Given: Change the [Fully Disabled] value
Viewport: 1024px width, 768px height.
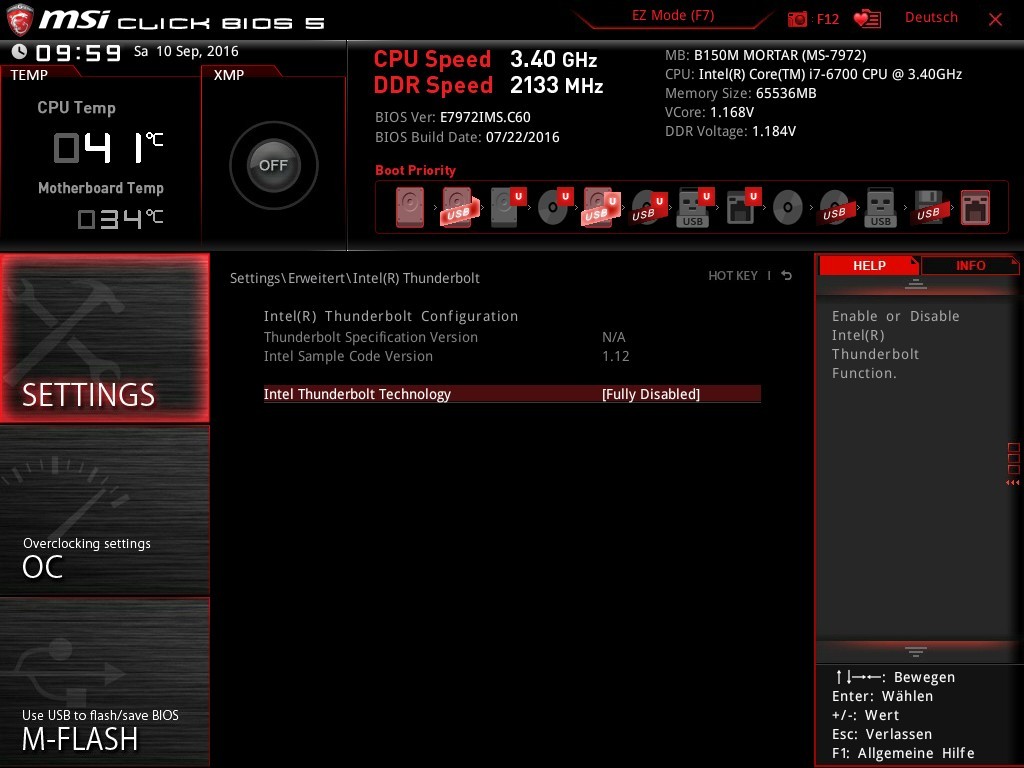Looking at the screenshot, I should (650, 394).
